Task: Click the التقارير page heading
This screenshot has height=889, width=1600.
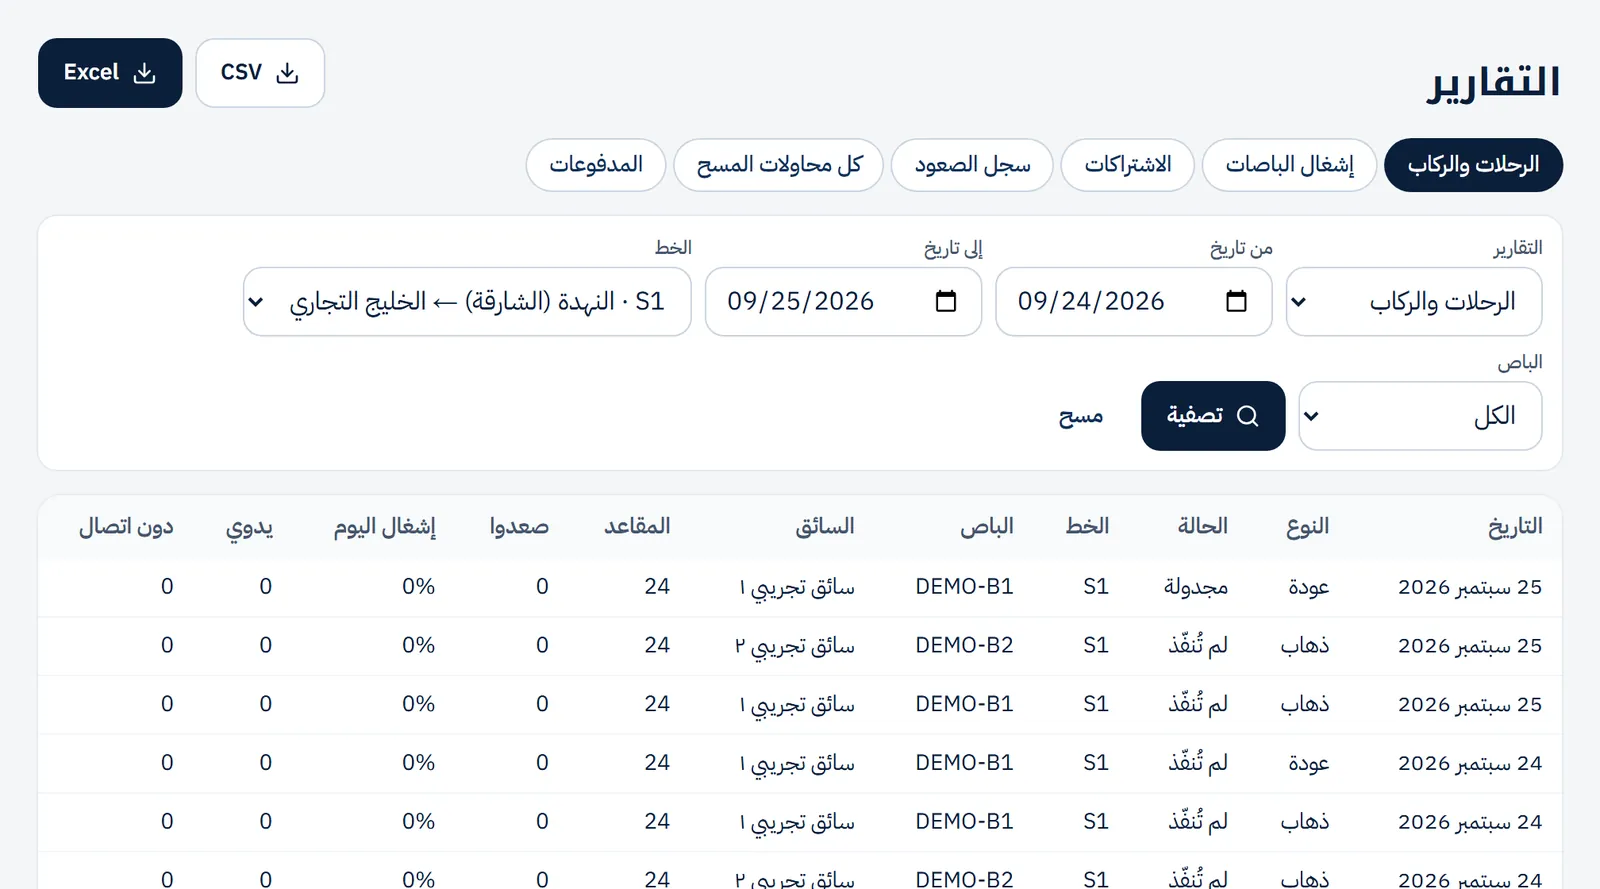Action: 1493,82
